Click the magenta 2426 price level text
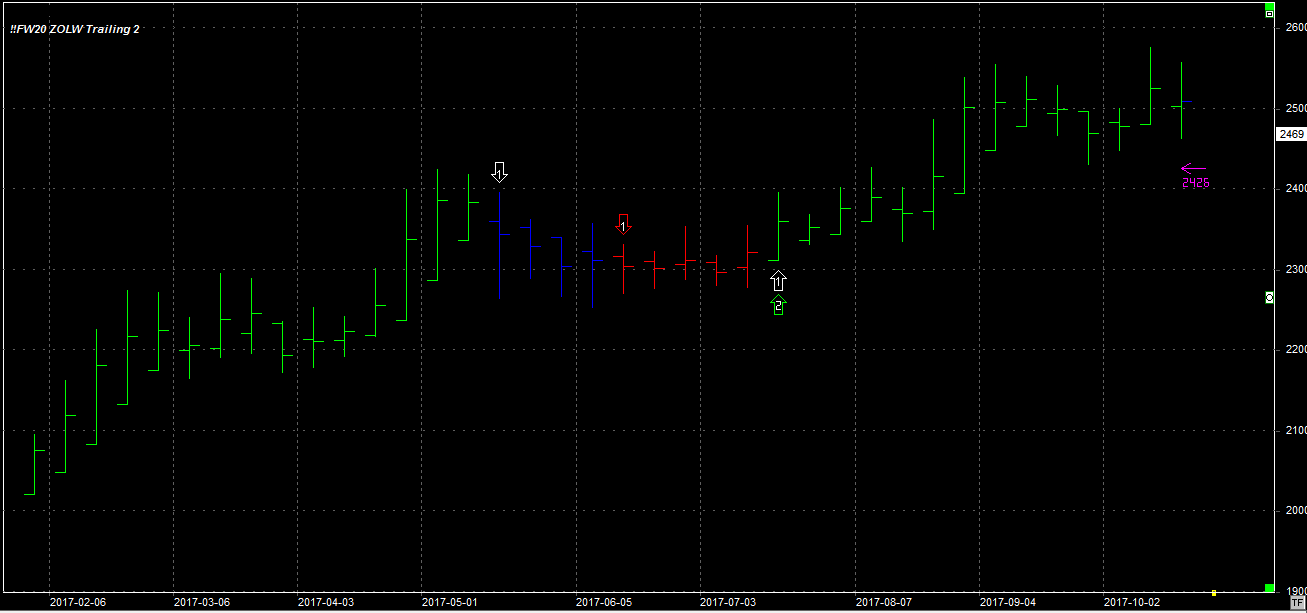This screenshot has height=613, width=1307. [x=1195, y=183]
